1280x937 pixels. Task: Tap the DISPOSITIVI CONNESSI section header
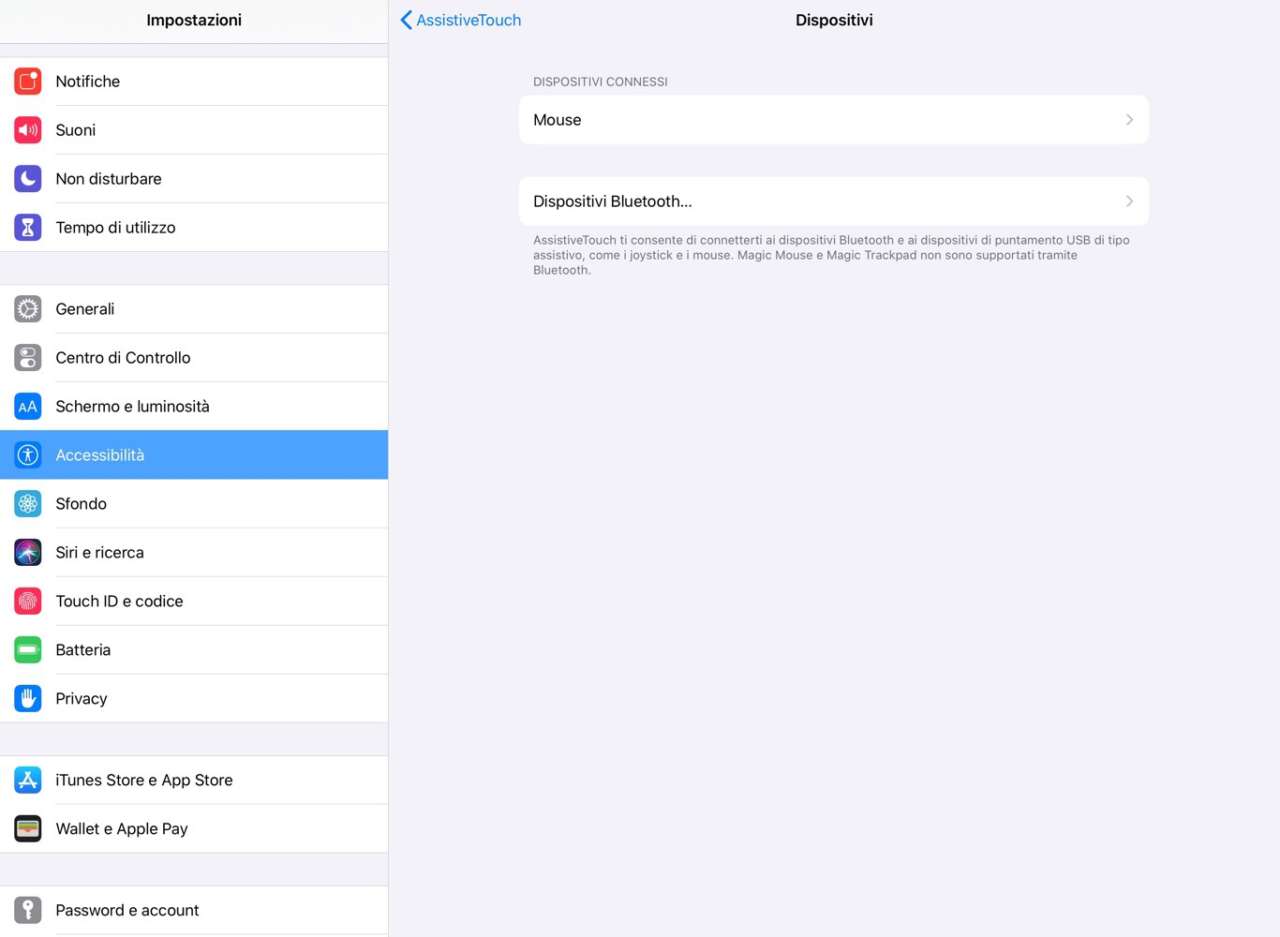[x=600, y=81]
